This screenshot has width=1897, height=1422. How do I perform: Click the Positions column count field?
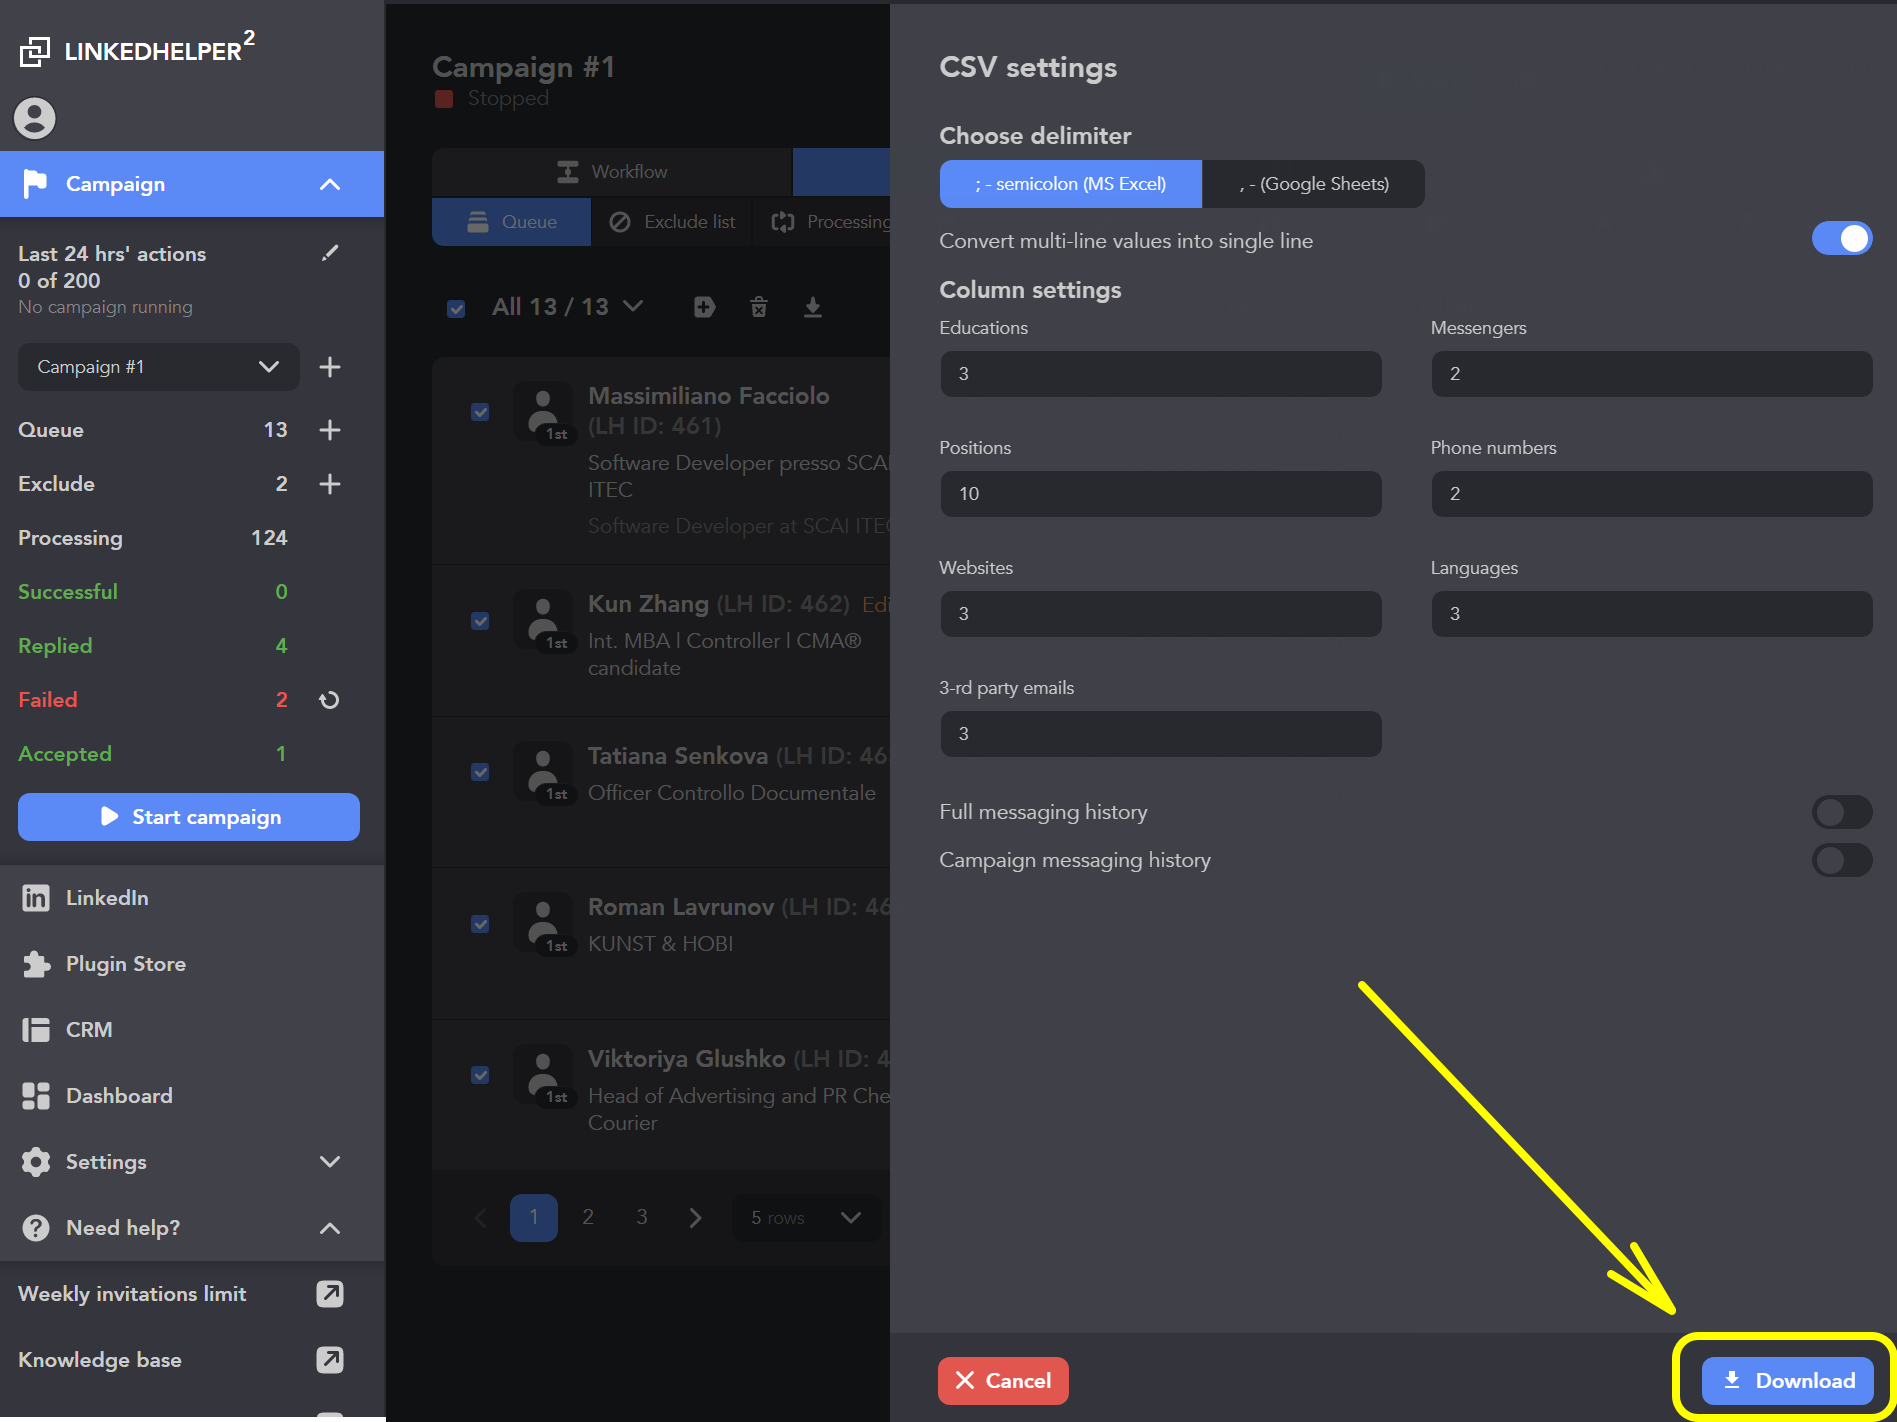tap(1160, 494)
